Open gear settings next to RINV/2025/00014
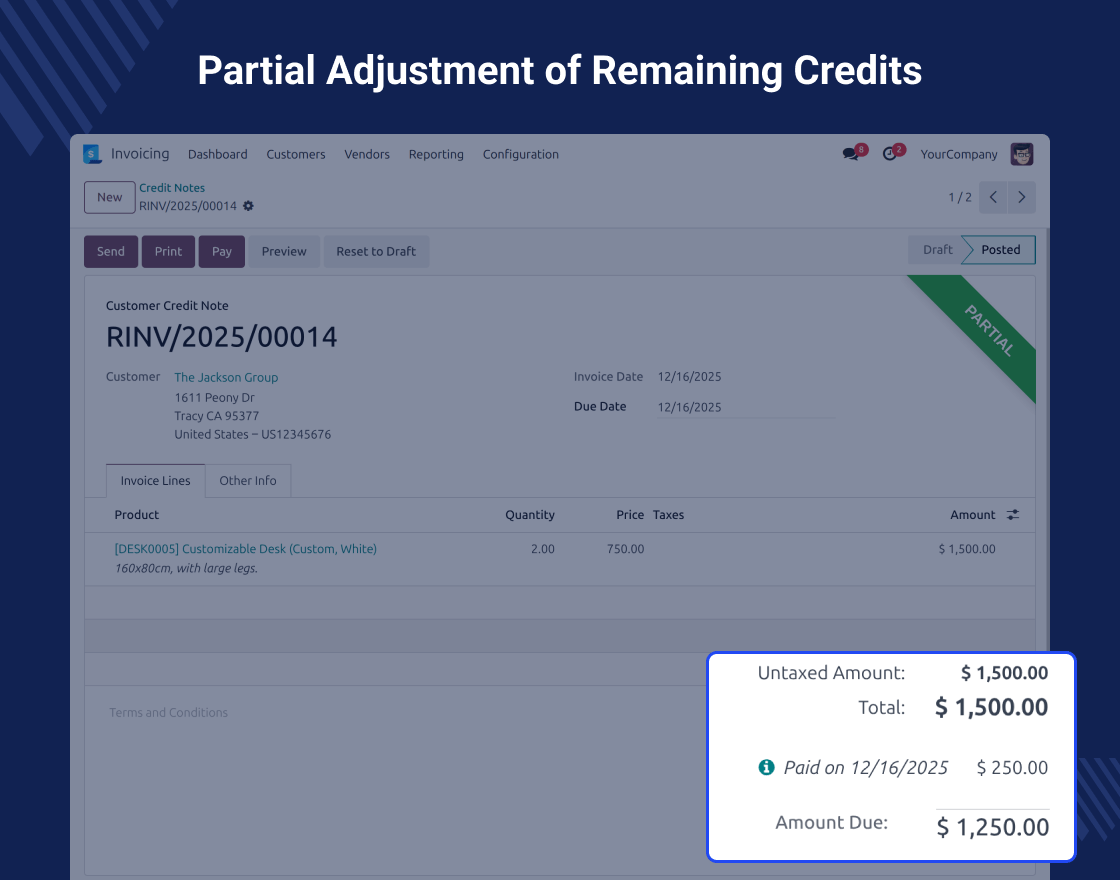The width and height of the screenshot is (1120, 880). pyautogui.click(x=248, y=206)
